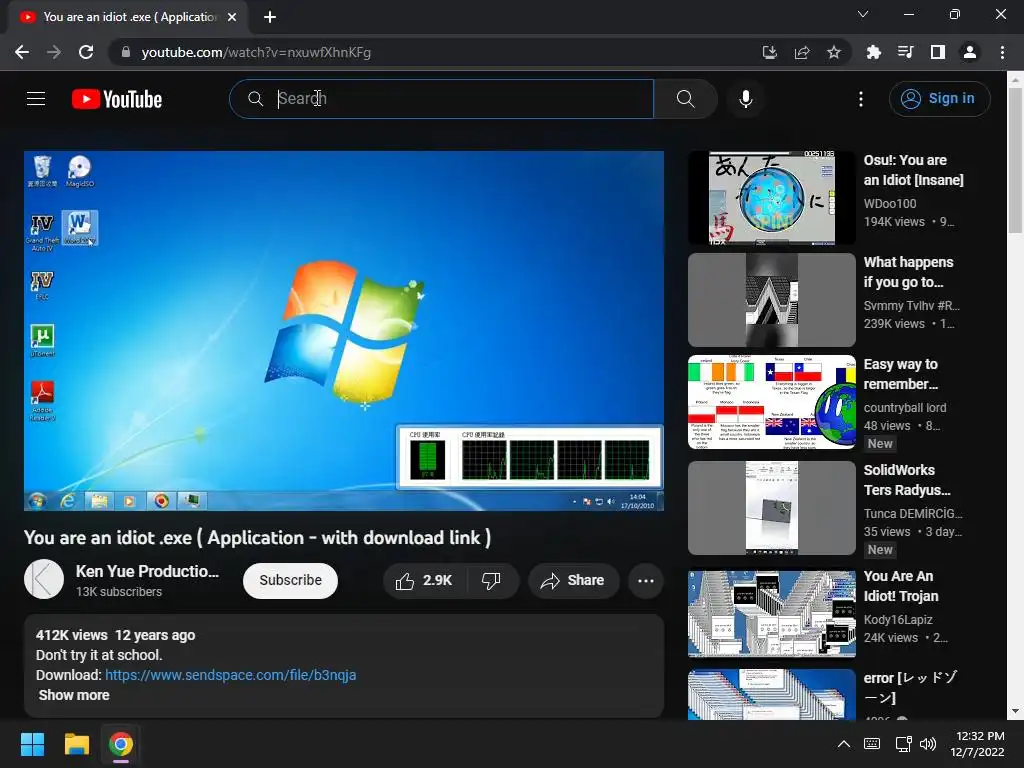This screenshot has height=768, width=1024.
Task: Open Kody16Lapiz channel name
Action: coord(898,620)
